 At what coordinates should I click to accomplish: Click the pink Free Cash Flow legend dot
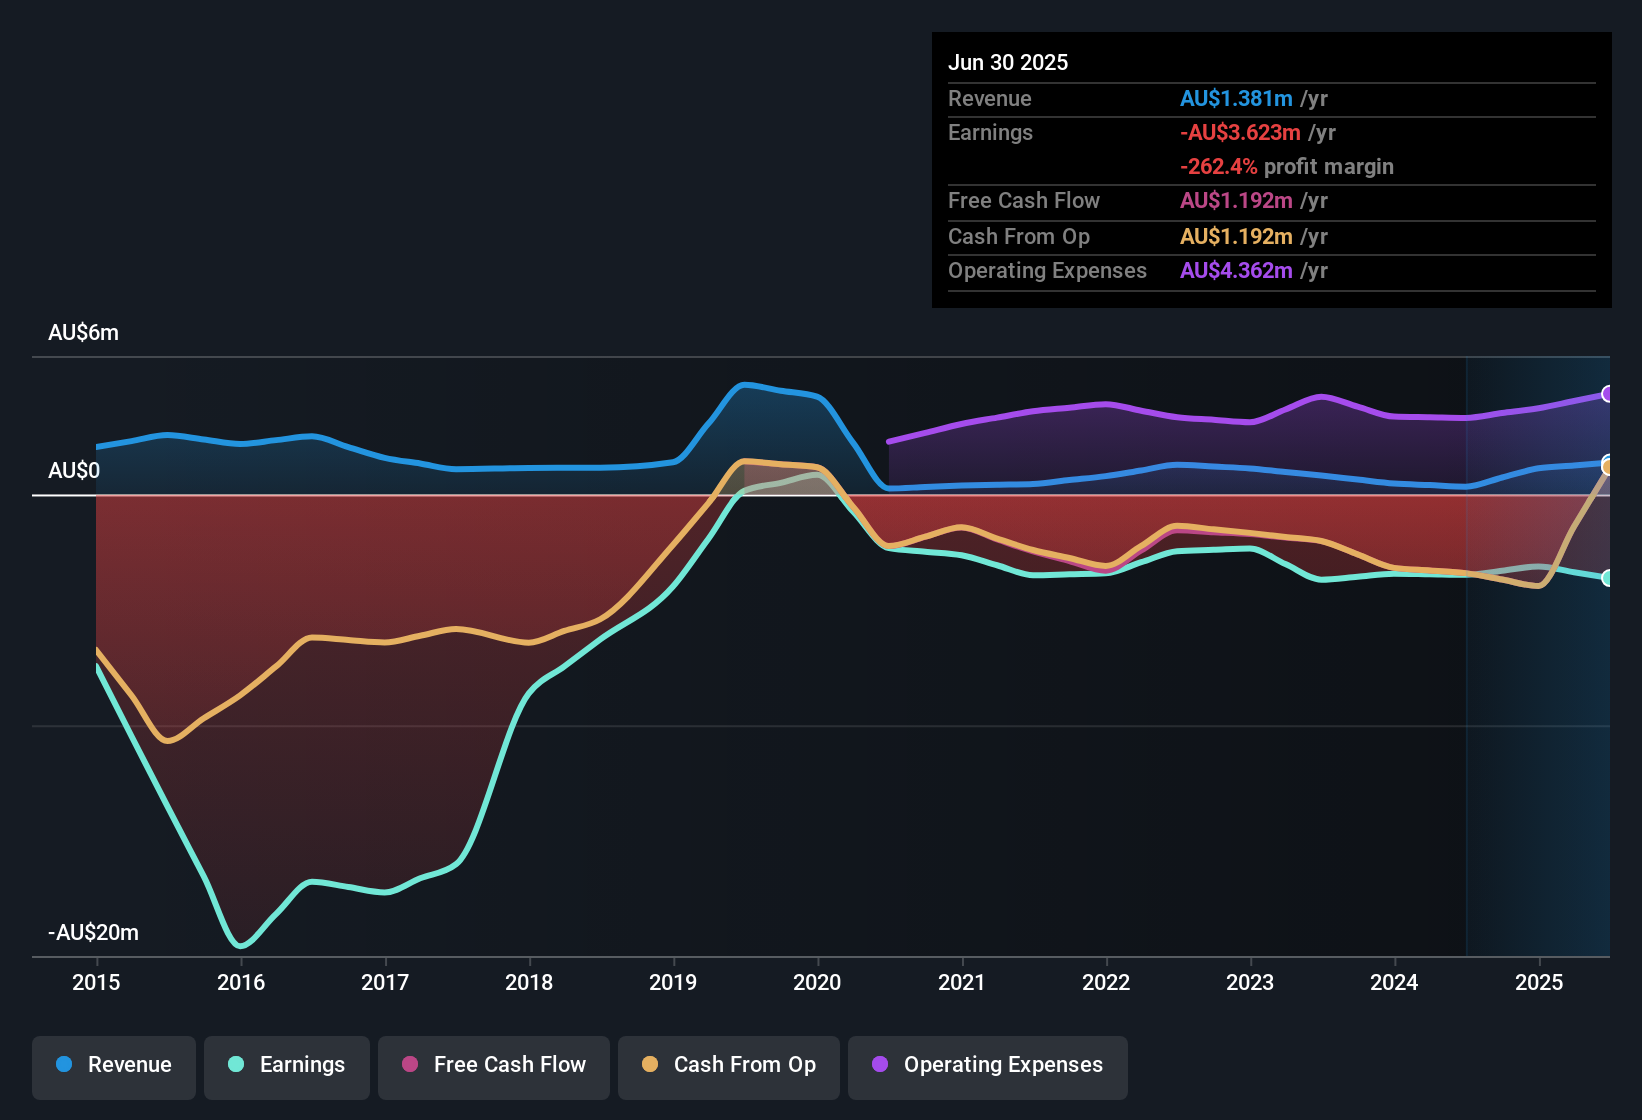[x=409, y=1065]
